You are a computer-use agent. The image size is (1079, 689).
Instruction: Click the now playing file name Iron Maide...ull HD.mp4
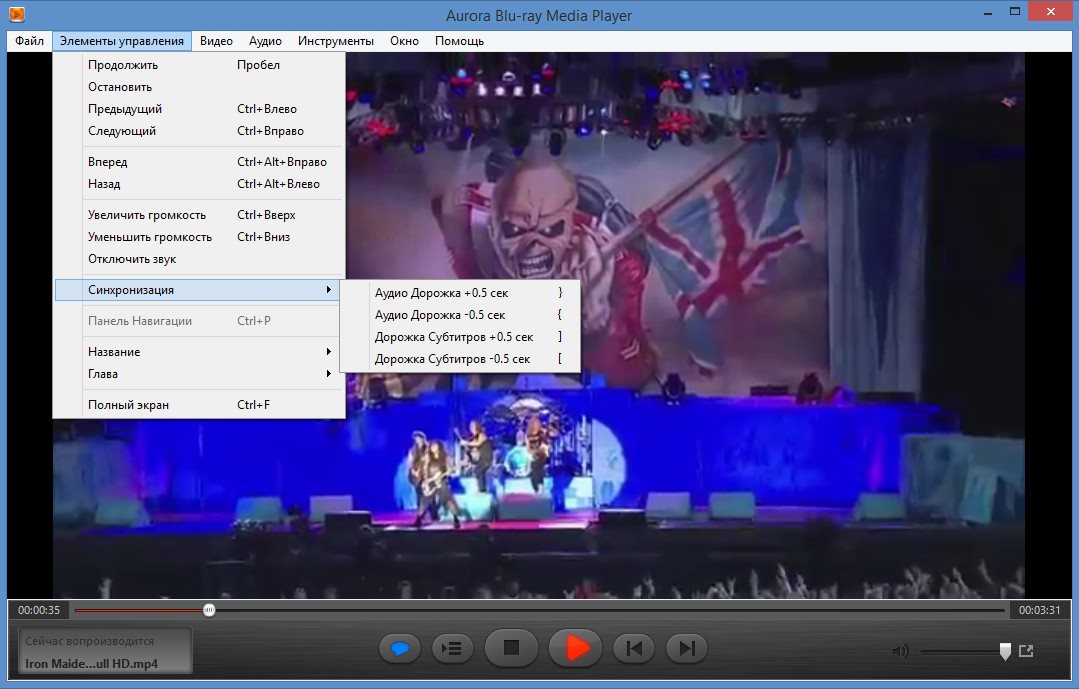92,664
